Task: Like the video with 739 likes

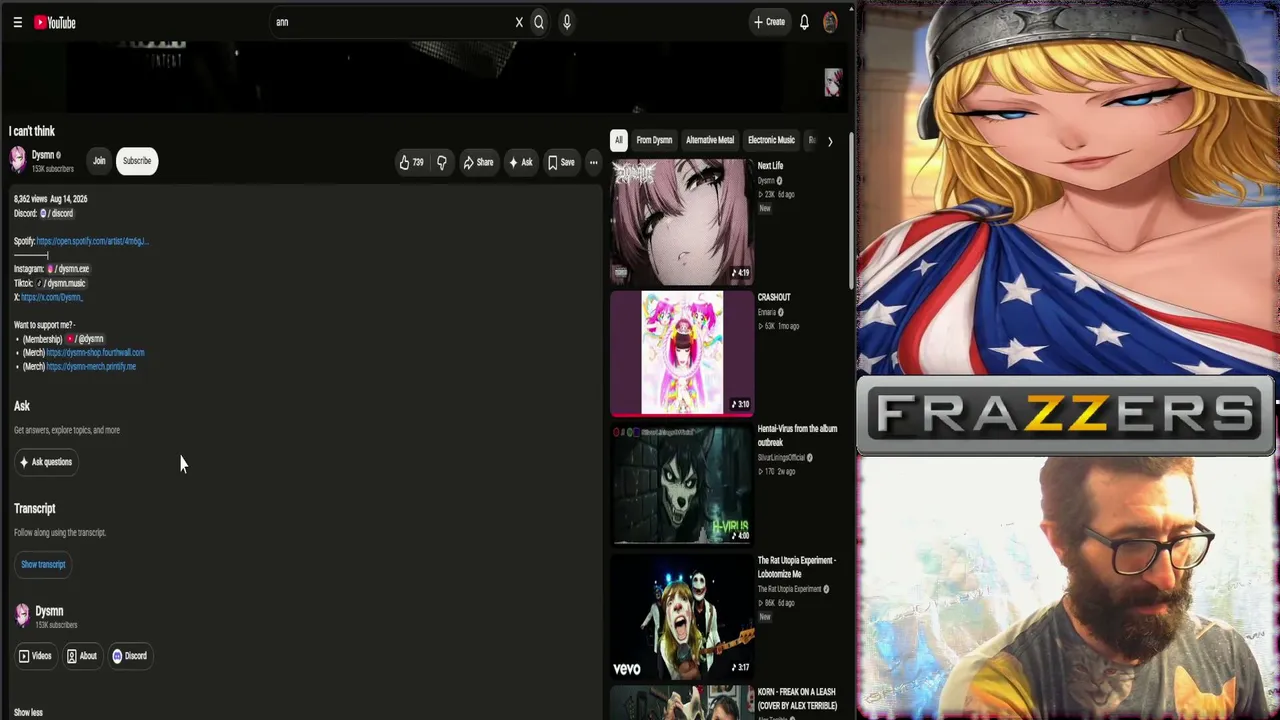Action: [x=411, y=162]
